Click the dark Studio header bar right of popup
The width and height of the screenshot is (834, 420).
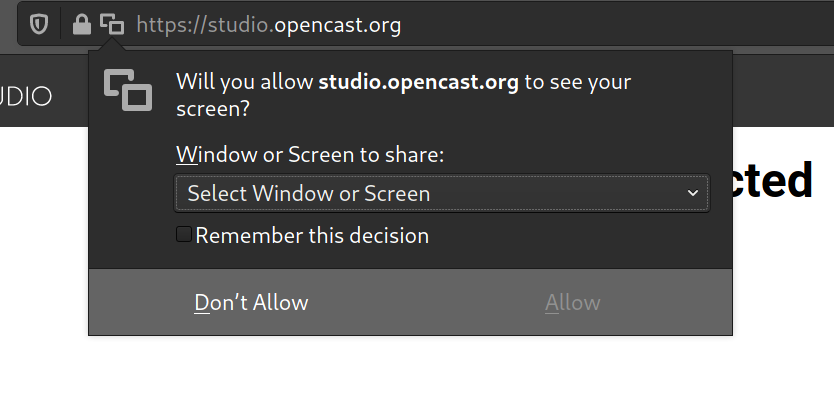coord(783,90)
